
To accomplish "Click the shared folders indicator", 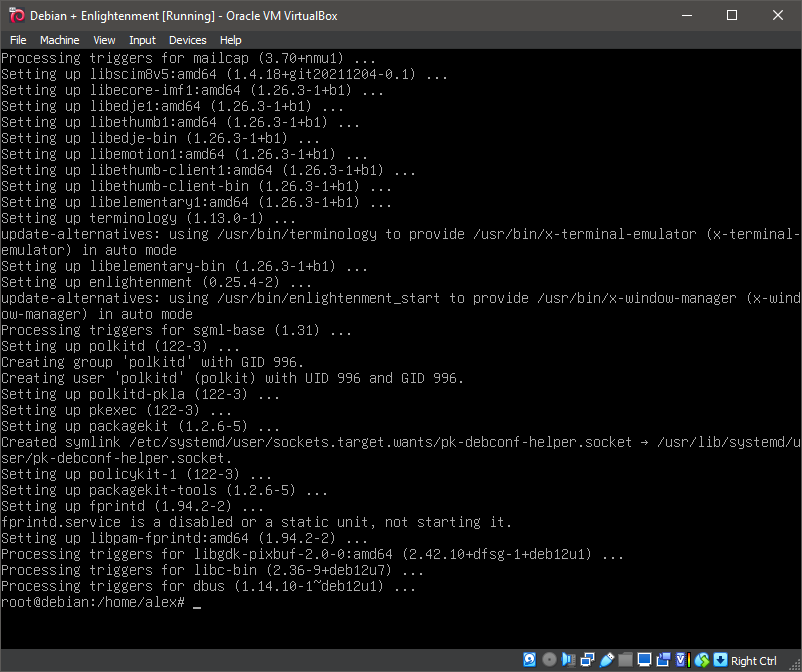I will [x=626, y=660].
